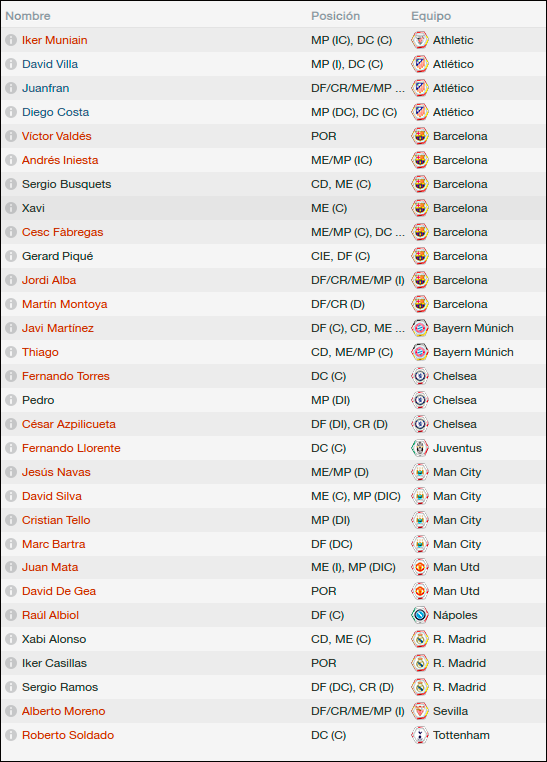Viewport: 547px width, 762px height.
Task: Select Xabi Alonso's position cell CD, ME (C)
Action: (341, 639)
